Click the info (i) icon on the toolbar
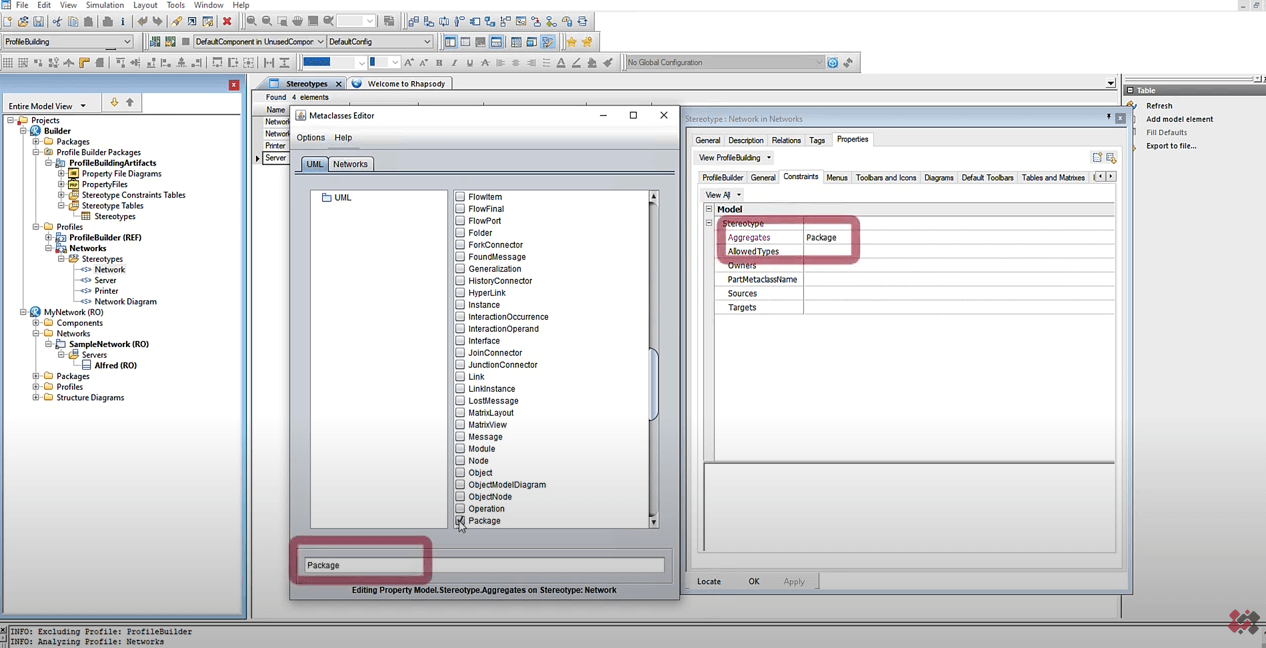The image size is (1266, 648). coord(123,21)
